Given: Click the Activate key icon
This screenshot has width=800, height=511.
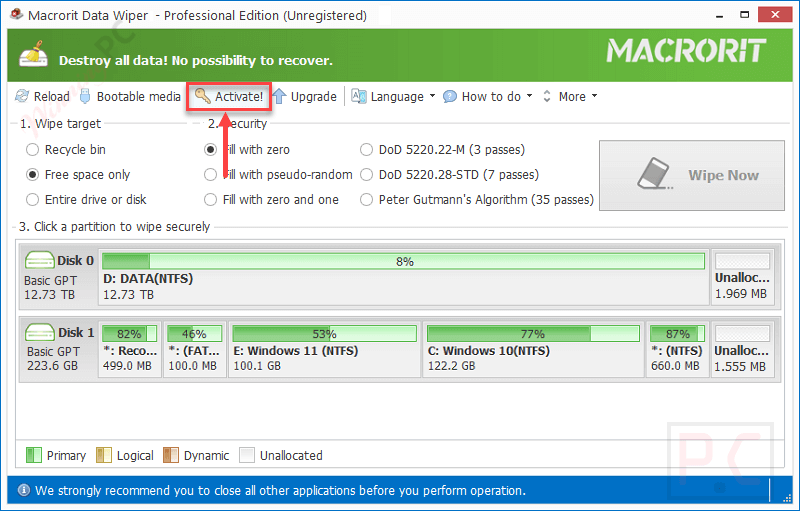Looking at the screenshot, I should tap(203, 96).
